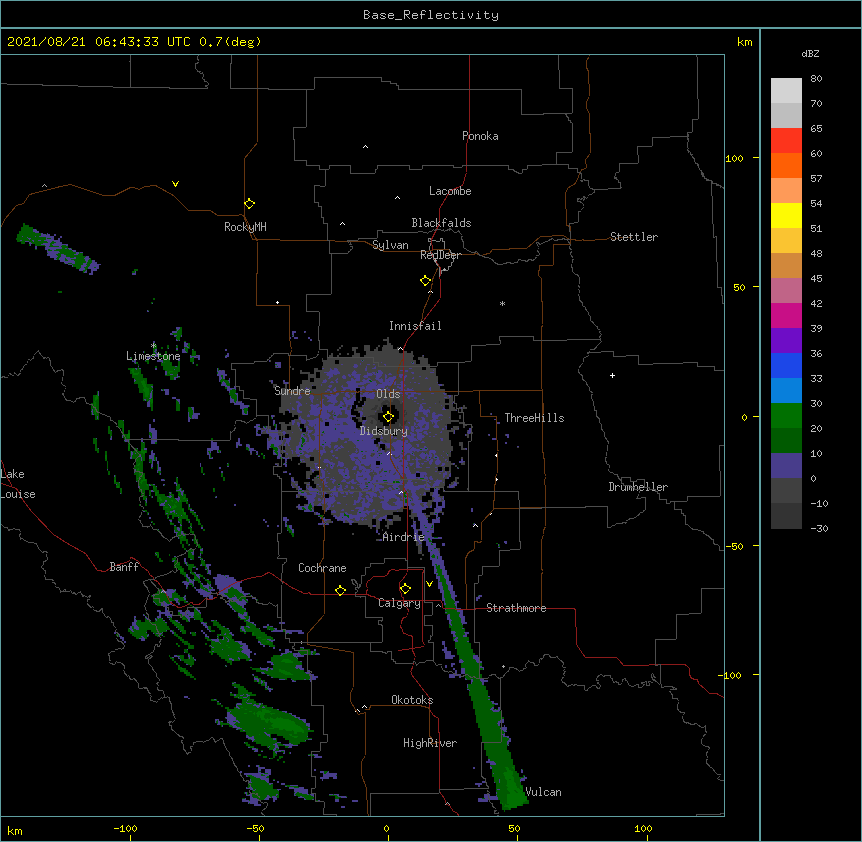Click the Strathmore town label
Viewport: 862px width, 842px height.
click(516, 608)
